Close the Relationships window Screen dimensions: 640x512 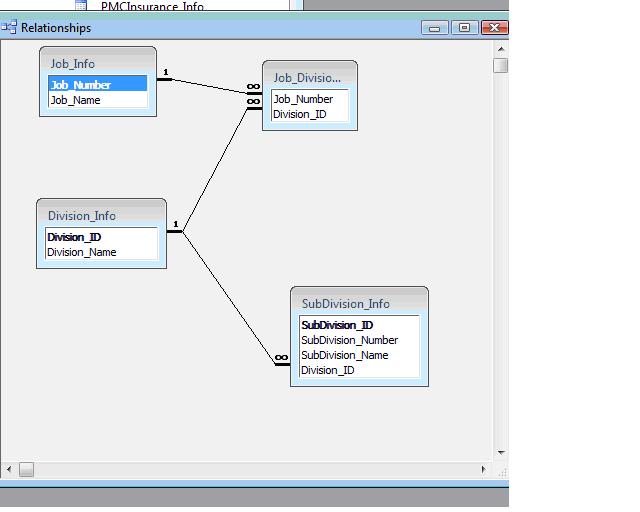point(494,28)
